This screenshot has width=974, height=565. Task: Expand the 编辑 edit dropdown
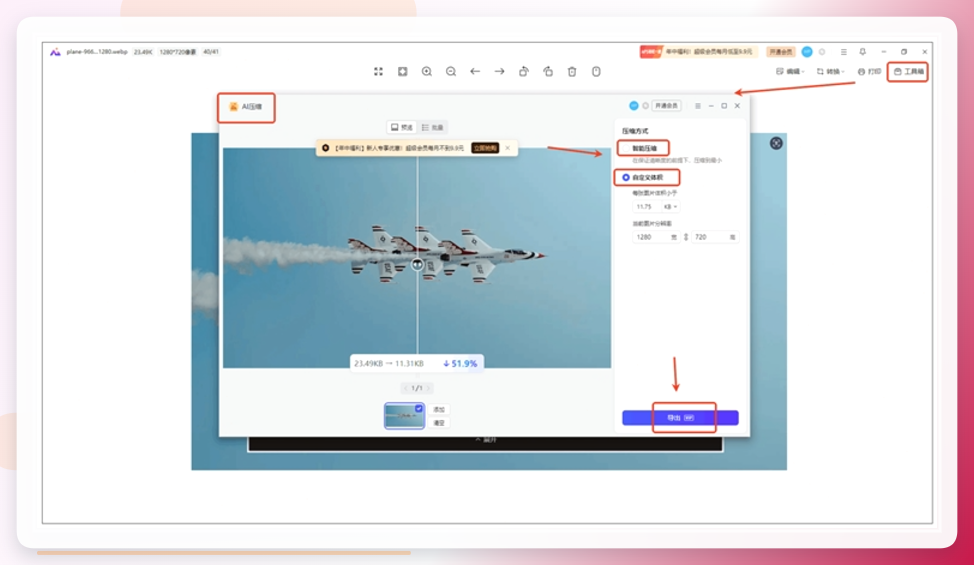tap(790, 71)
